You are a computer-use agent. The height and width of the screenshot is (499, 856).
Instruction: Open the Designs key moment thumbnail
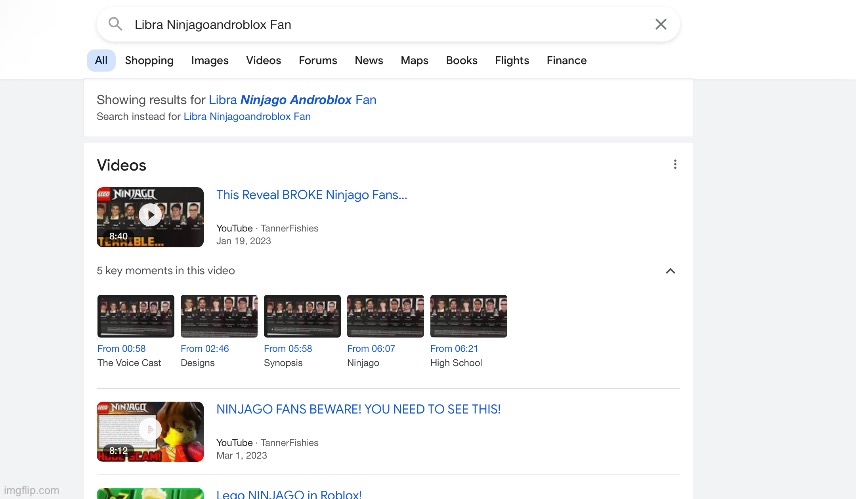pyautogui.click(x=219, y=316)
